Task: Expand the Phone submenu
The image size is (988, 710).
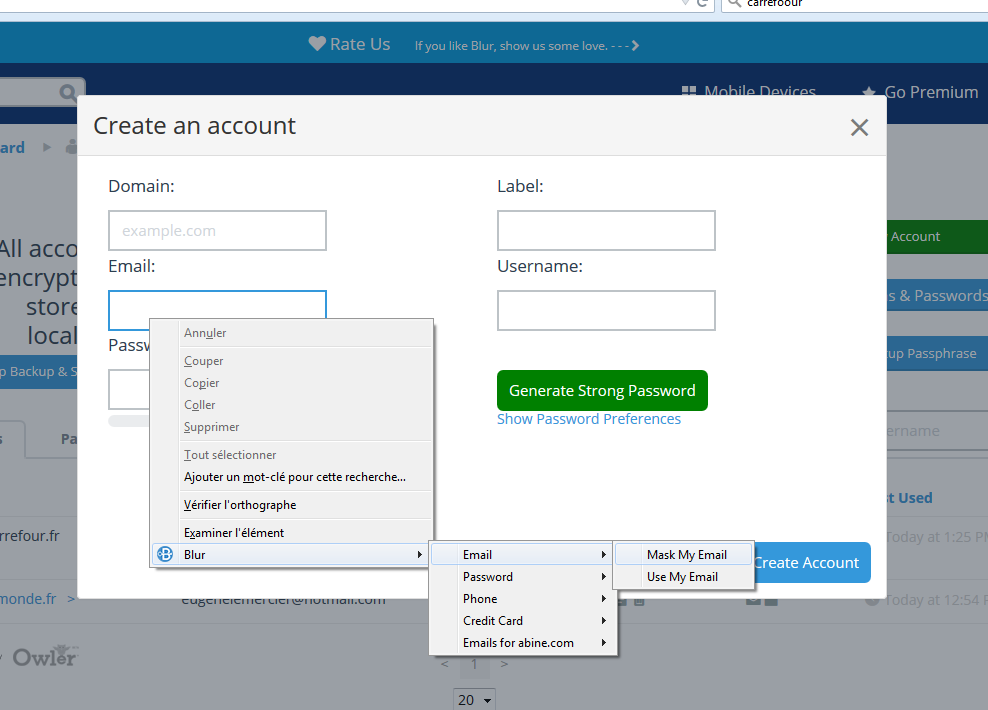Action: tap(522, 598)
